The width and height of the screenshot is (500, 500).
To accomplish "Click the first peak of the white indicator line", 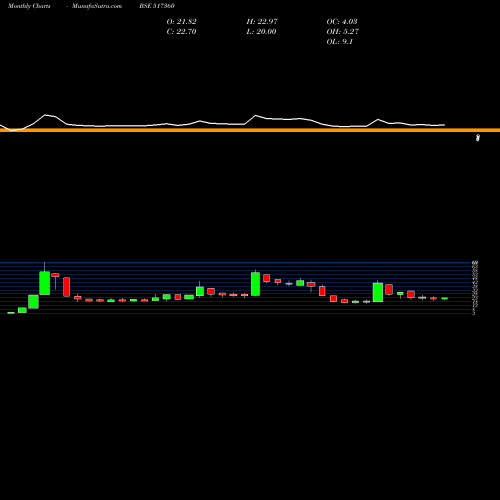I will coord(46,115).
